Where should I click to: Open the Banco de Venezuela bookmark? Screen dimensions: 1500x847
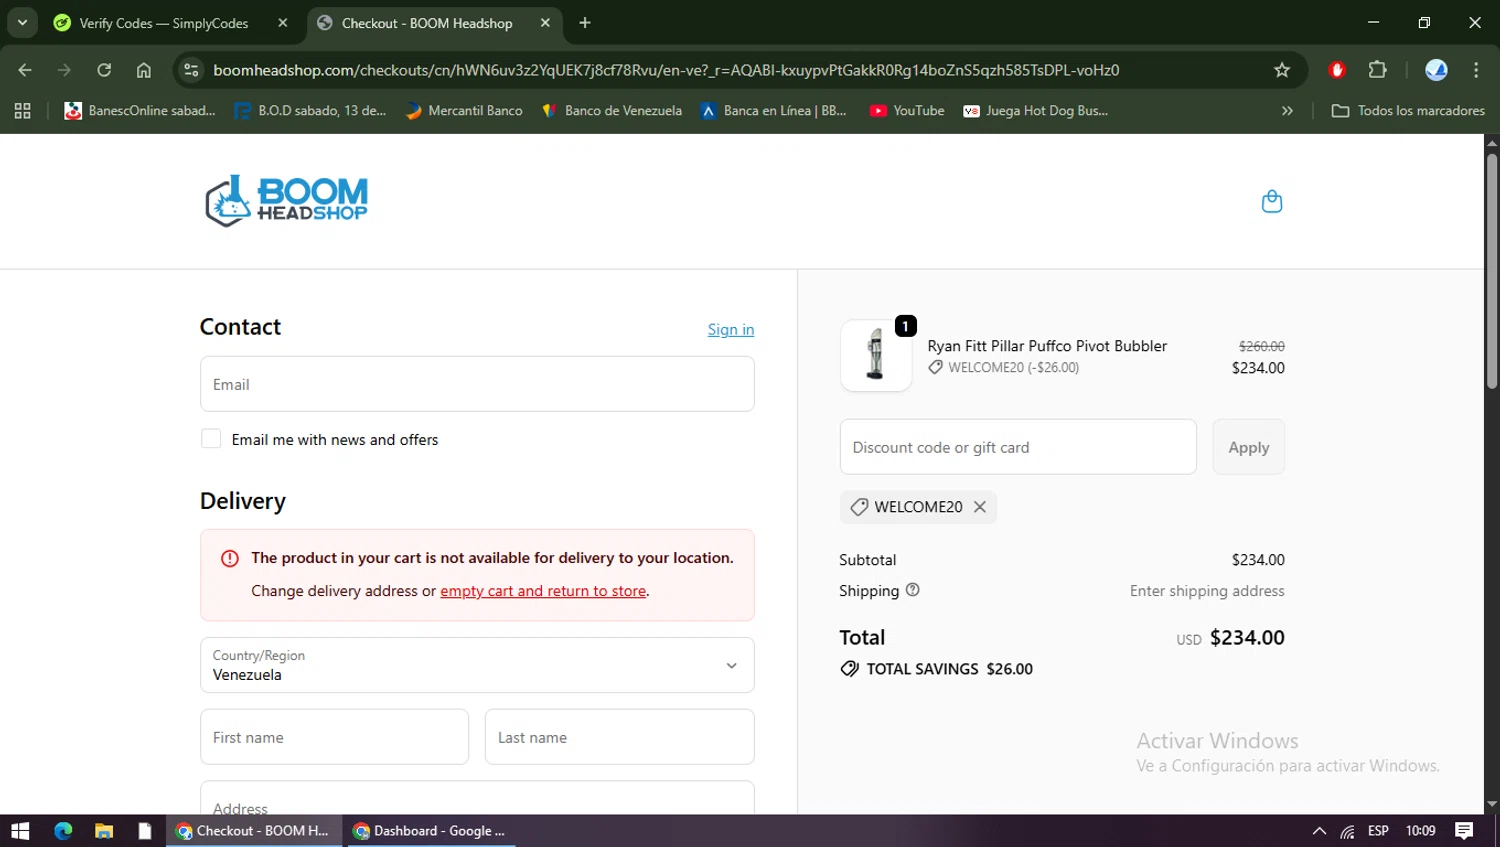[x=611, y=111]
